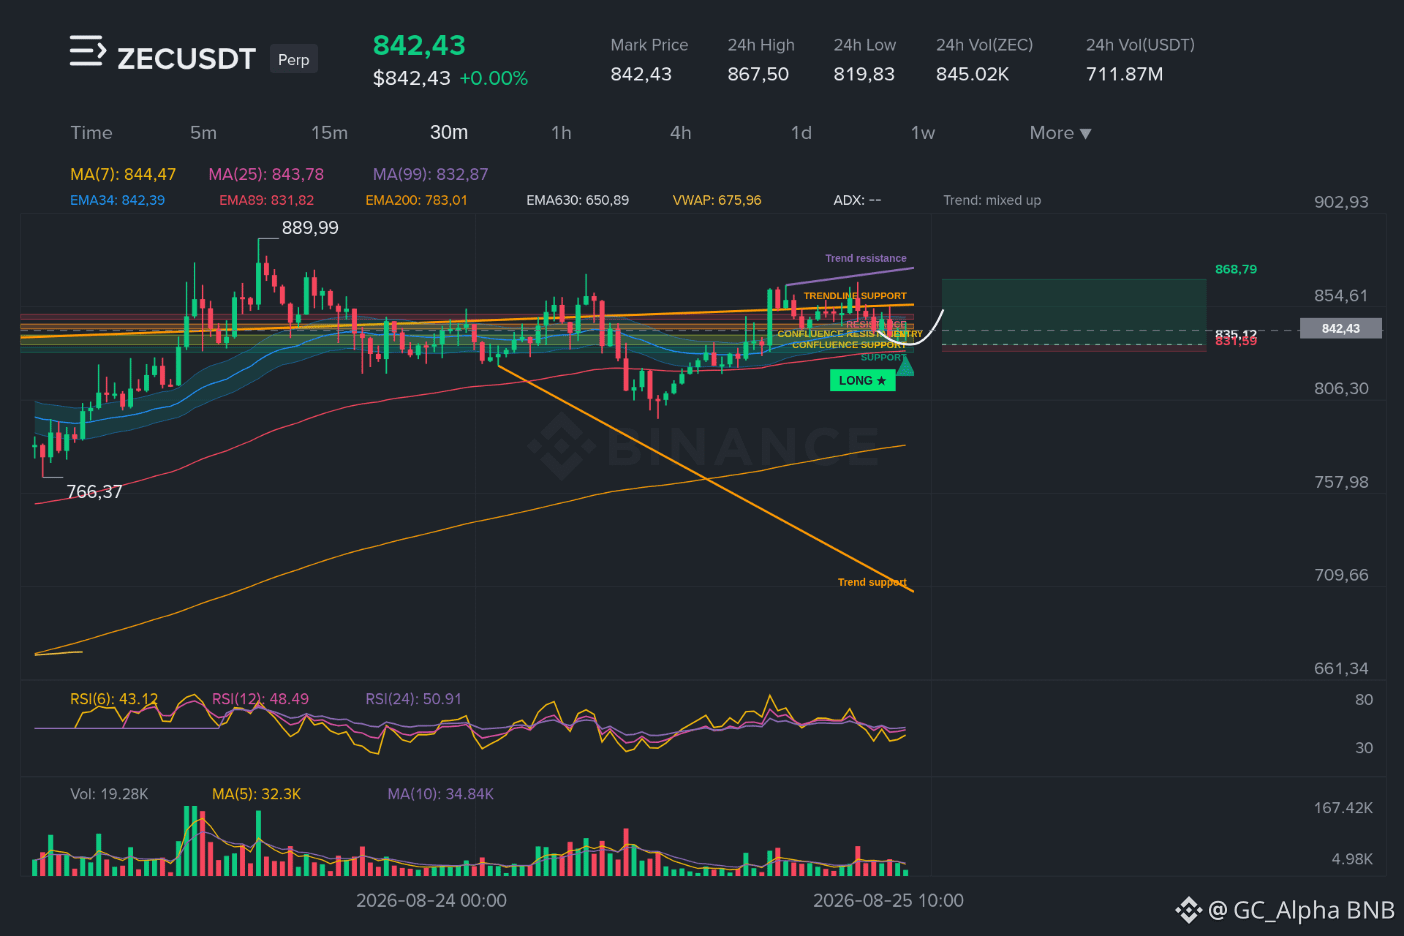Switch to the 4h interval

tap(681, 133)
